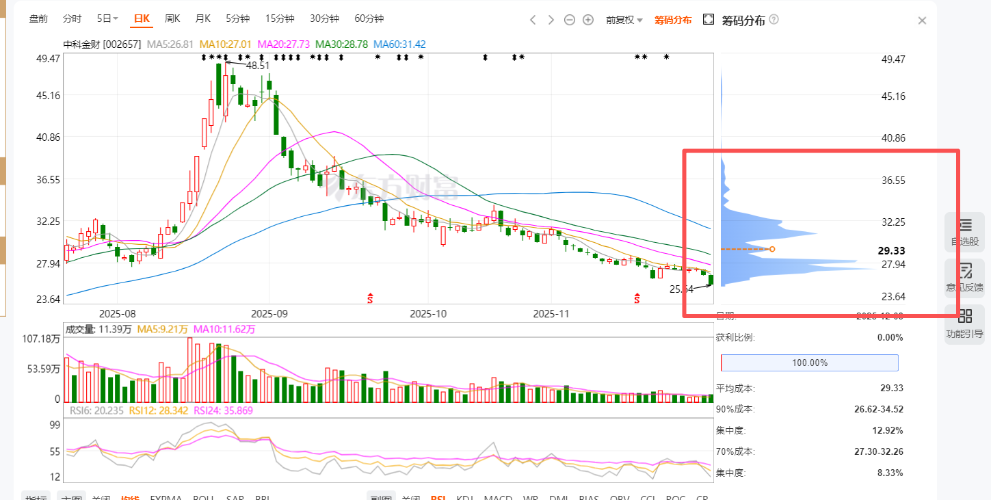Select the 周K tab

pos(173,18)
